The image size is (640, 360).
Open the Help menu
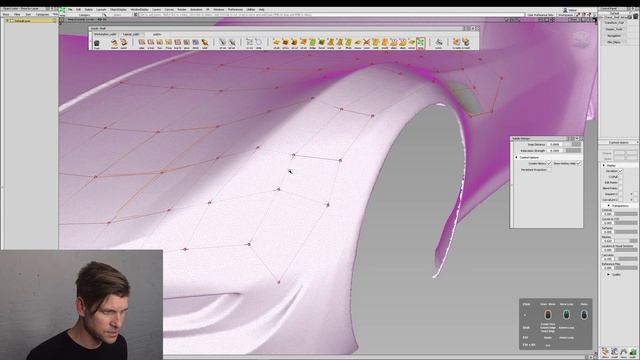pyautogui.click(x=262, y=9)
